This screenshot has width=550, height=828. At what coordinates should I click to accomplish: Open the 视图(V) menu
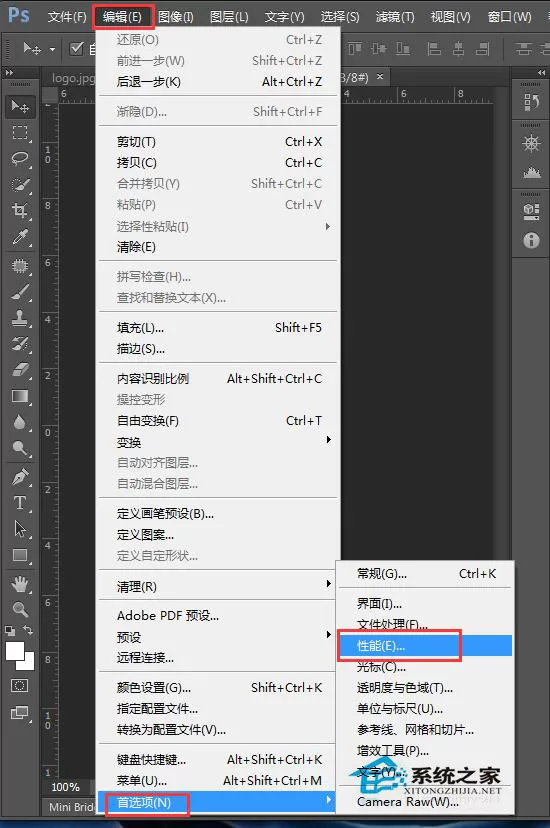click(x=450, y=17)
